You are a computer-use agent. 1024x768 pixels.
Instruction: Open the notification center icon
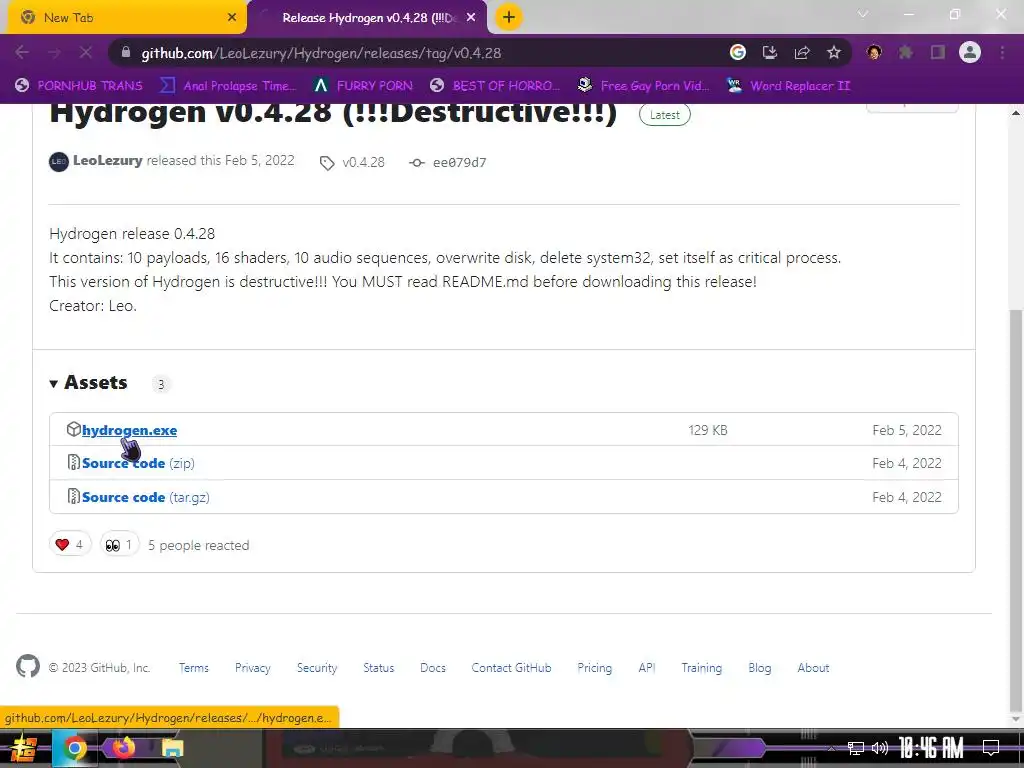[x=991, y=748]
